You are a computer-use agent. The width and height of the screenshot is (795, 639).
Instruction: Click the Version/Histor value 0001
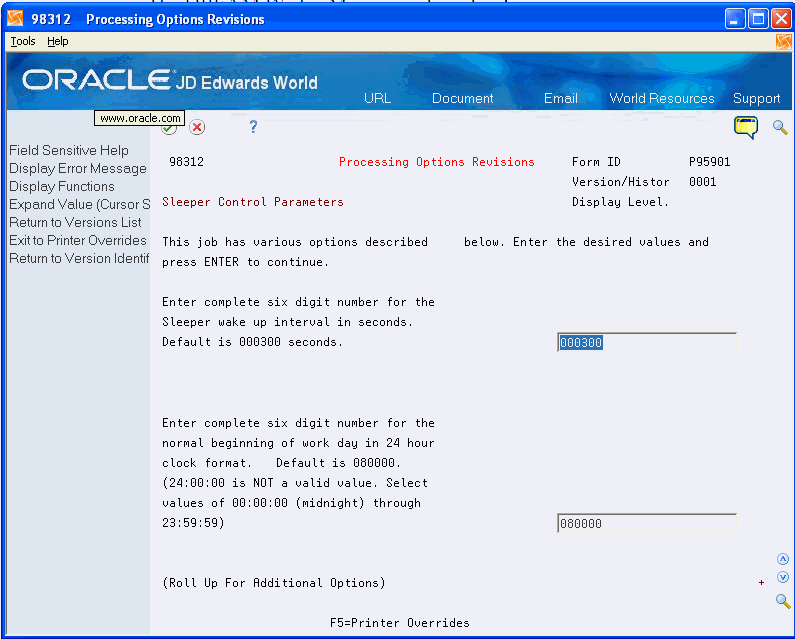(x=702, y=182)
